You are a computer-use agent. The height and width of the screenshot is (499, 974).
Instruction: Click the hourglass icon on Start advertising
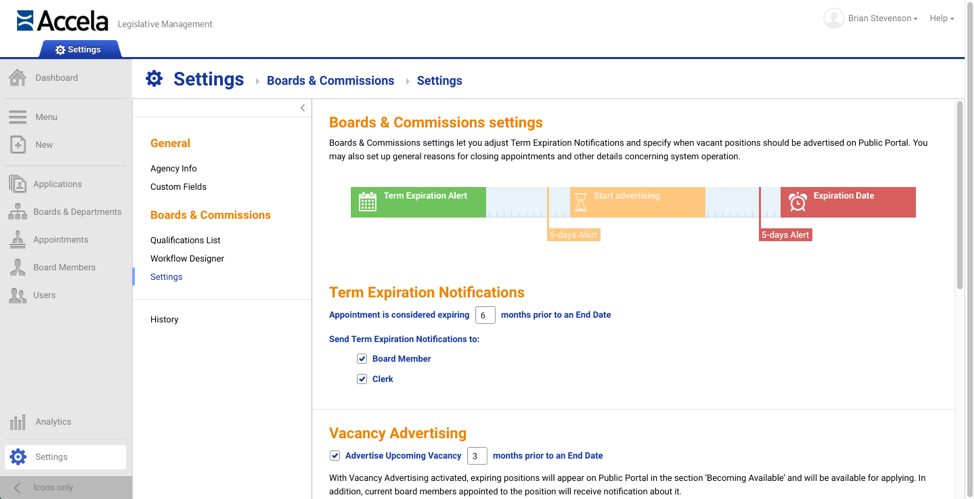[580, 202]
